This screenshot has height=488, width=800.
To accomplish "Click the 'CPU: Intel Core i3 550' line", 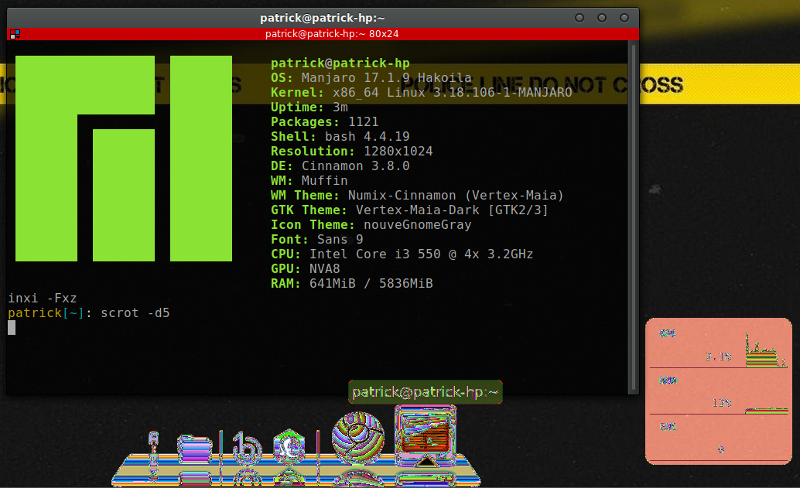I will (402, 254).
